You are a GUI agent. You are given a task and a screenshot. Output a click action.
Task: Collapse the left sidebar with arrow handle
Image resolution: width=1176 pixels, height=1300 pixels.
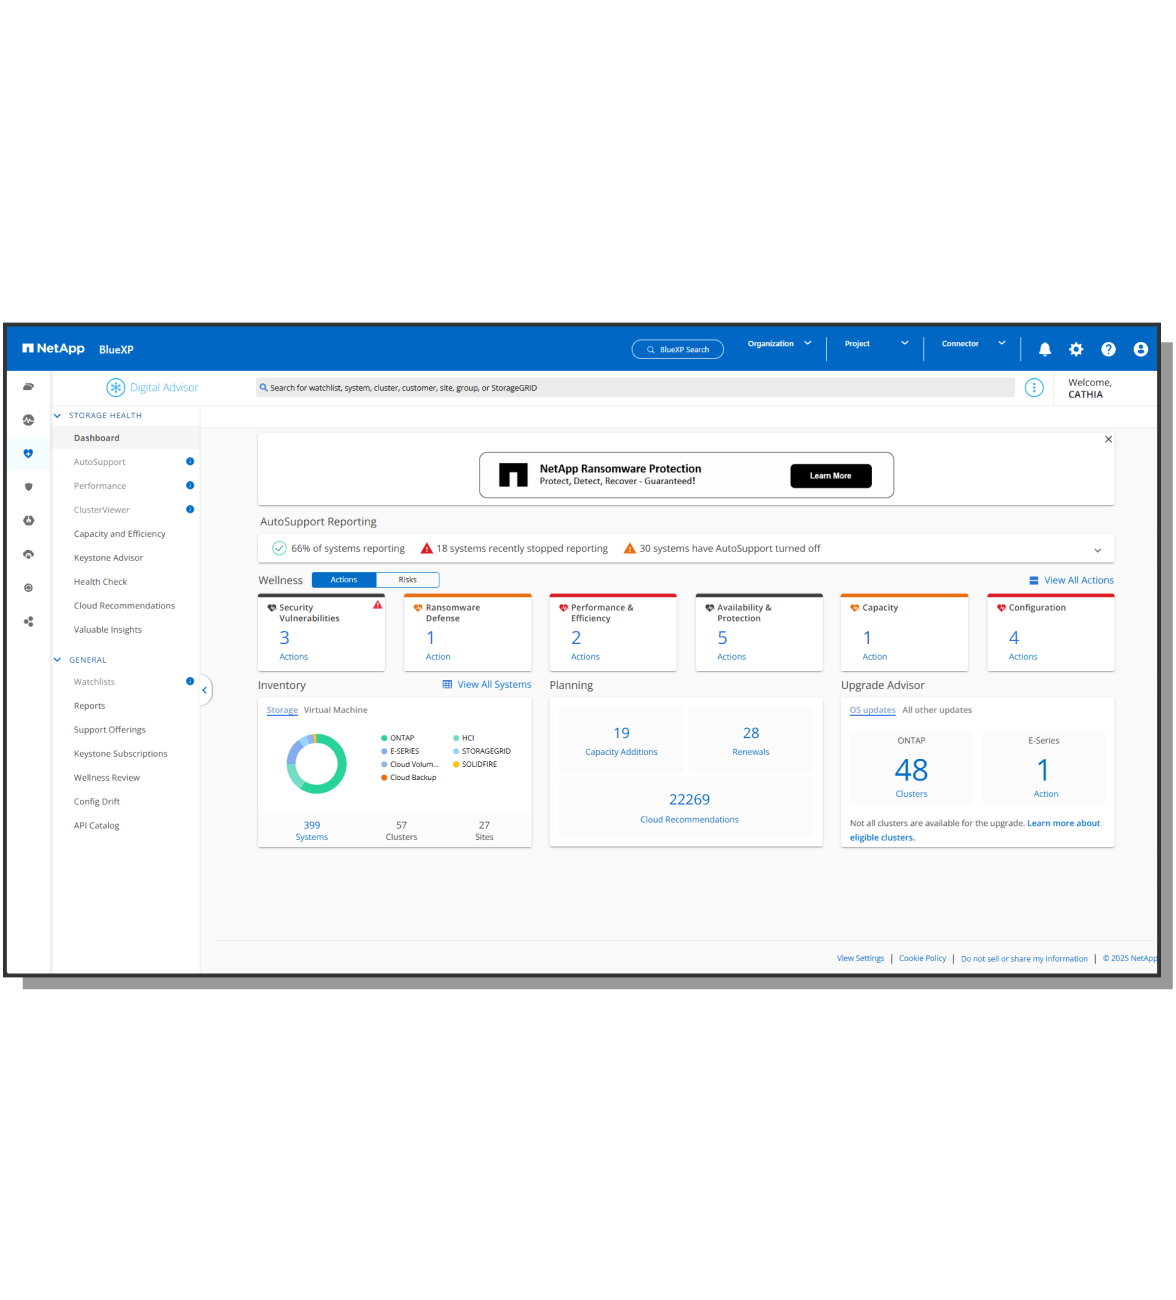205,690
